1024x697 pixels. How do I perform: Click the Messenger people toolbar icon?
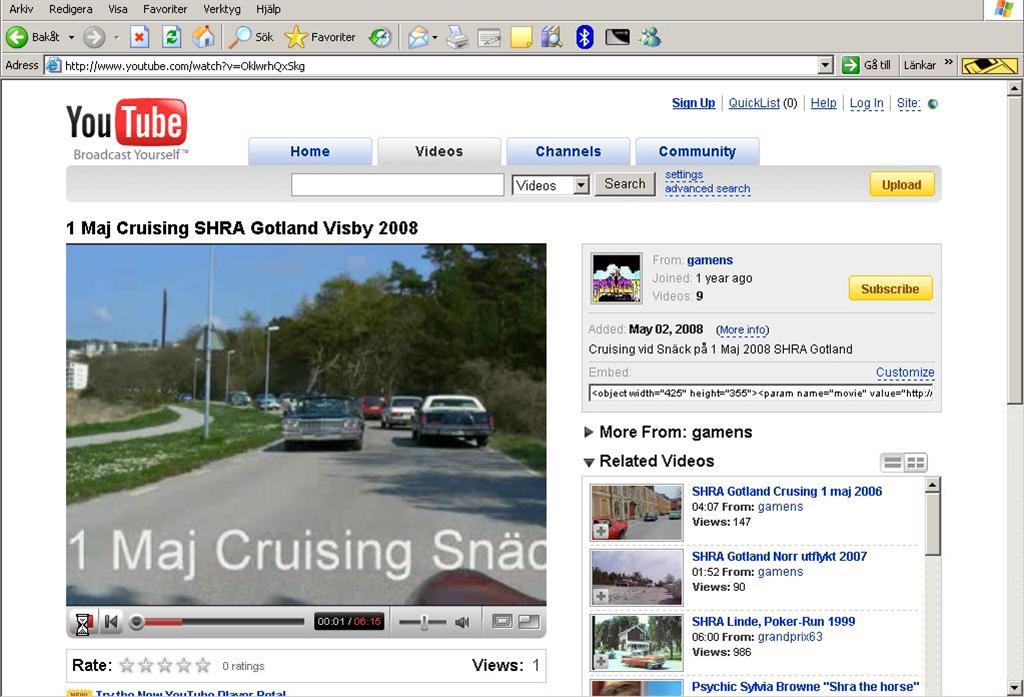click(650, 37)
